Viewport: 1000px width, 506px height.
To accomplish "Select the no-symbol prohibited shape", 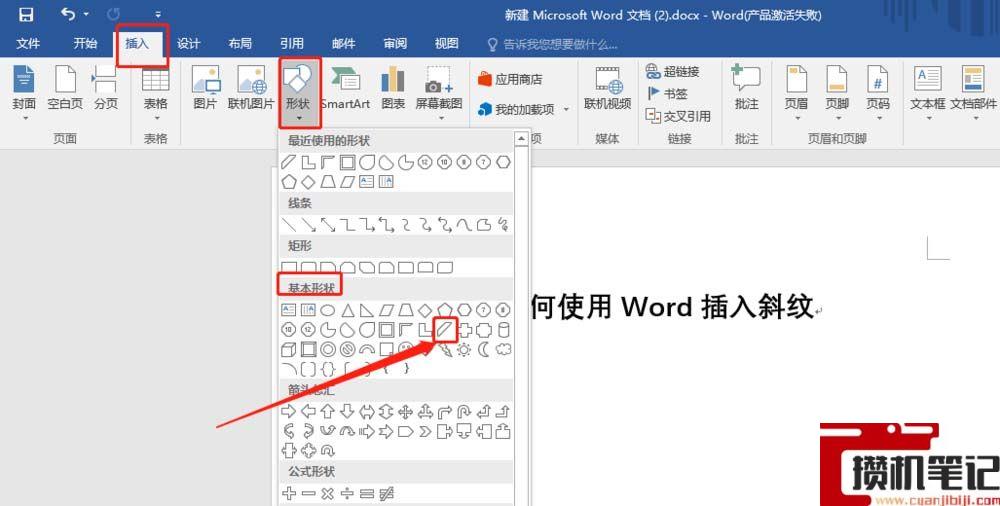I will pyautogui.click(x=348, y=350).
